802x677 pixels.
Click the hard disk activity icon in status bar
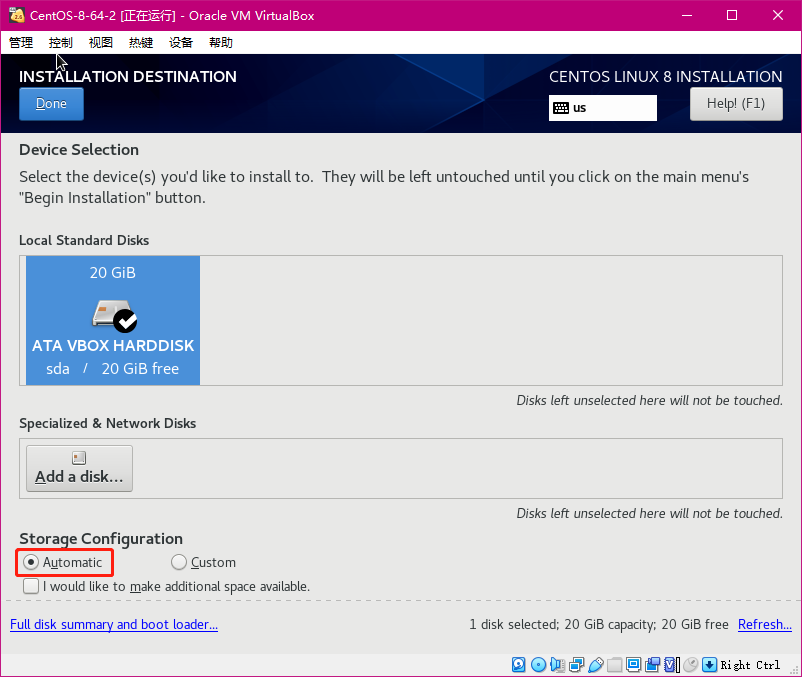pos(518,665)
